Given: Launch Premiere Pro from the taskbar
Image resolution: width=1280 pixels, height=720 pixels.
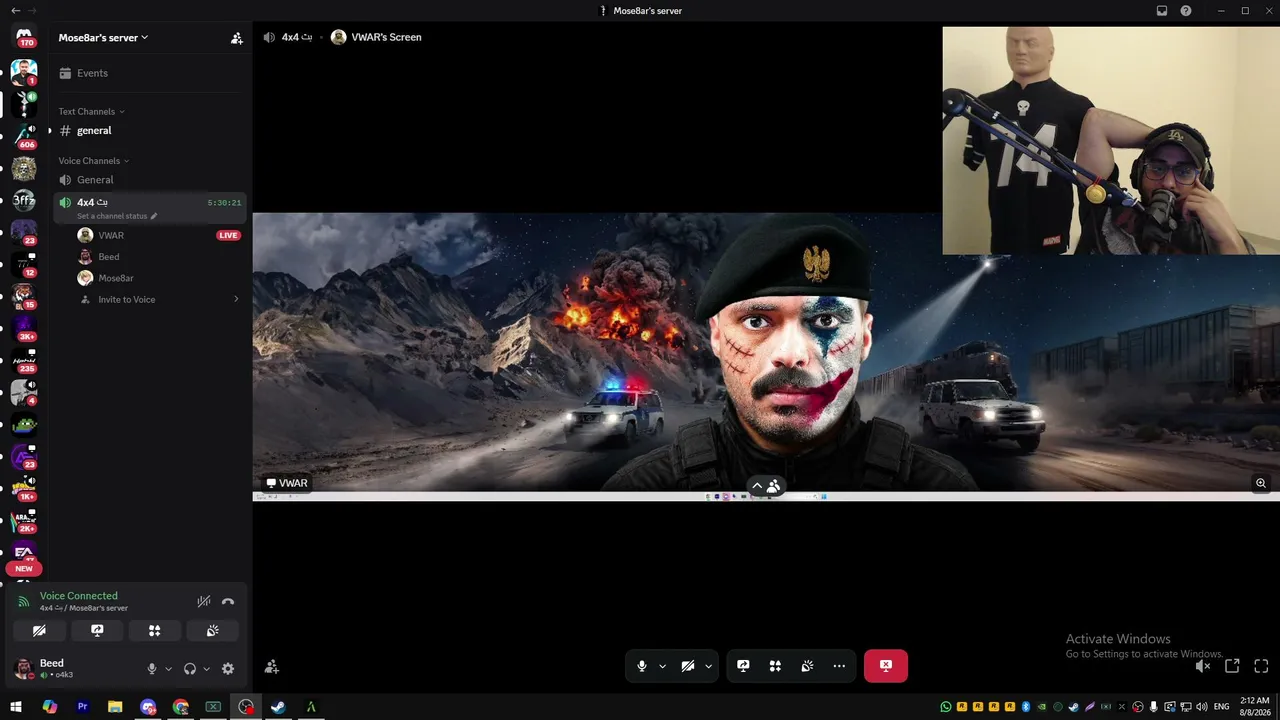Looking at the screenshot, I should coord(82,707).
